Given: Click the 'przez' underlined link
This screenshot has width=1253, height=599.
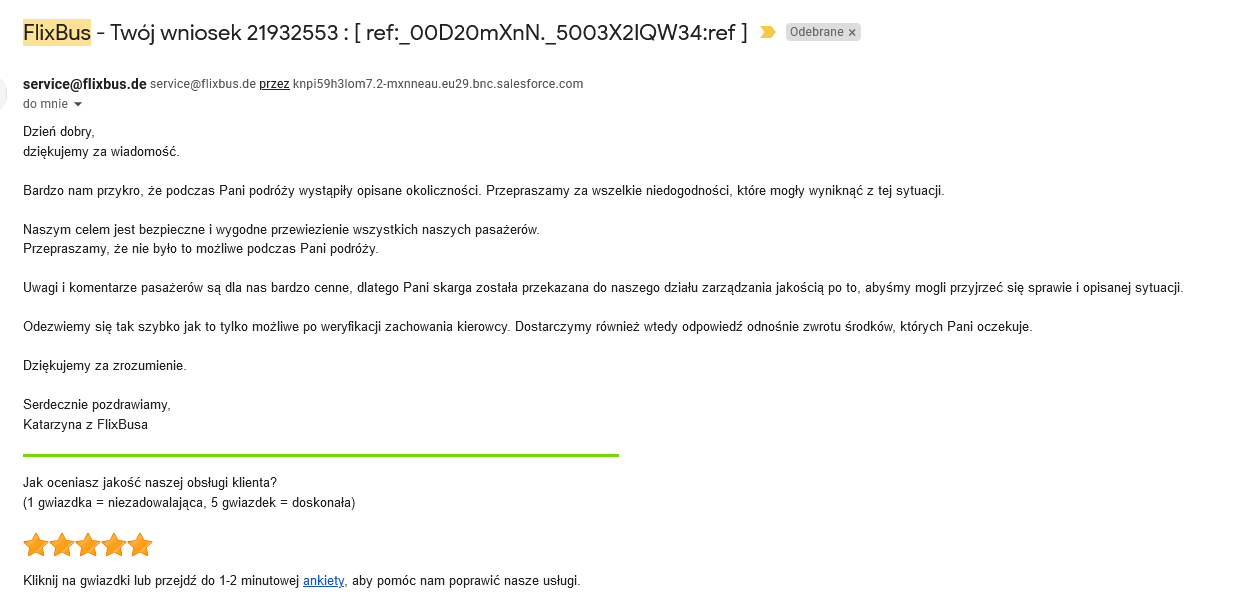Looking at the screenshot, I should [274, 84].
